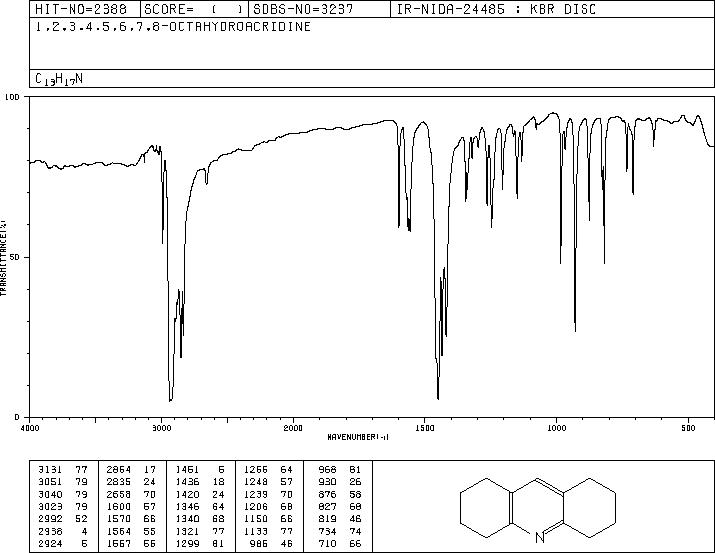Click the 710 peak entry in the table

pos(340,544)
